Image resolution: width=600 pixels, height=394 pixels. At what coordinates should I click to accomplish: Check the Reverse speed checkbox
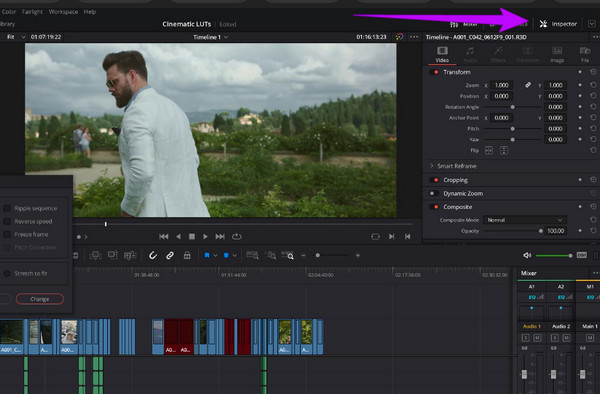click(x=7, y=221)
